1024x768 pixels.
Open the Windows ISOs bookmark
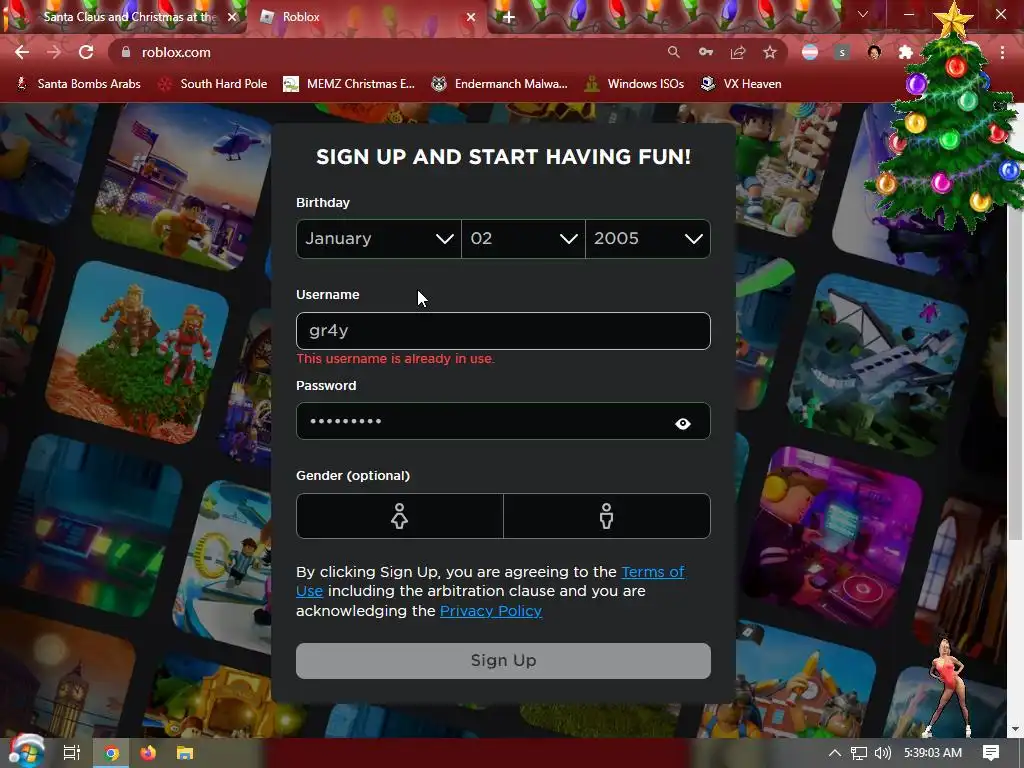635,84
